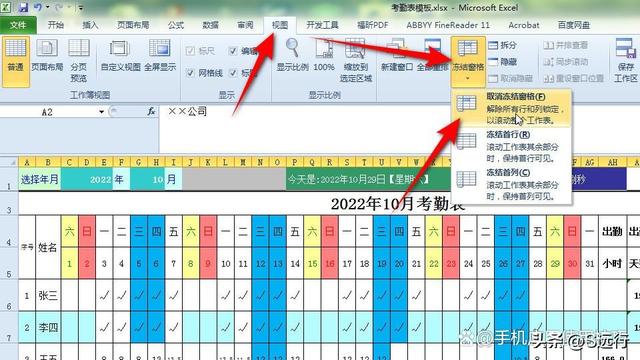Select column header B
This screenshot has height=360, width=640.
(48, 162)
